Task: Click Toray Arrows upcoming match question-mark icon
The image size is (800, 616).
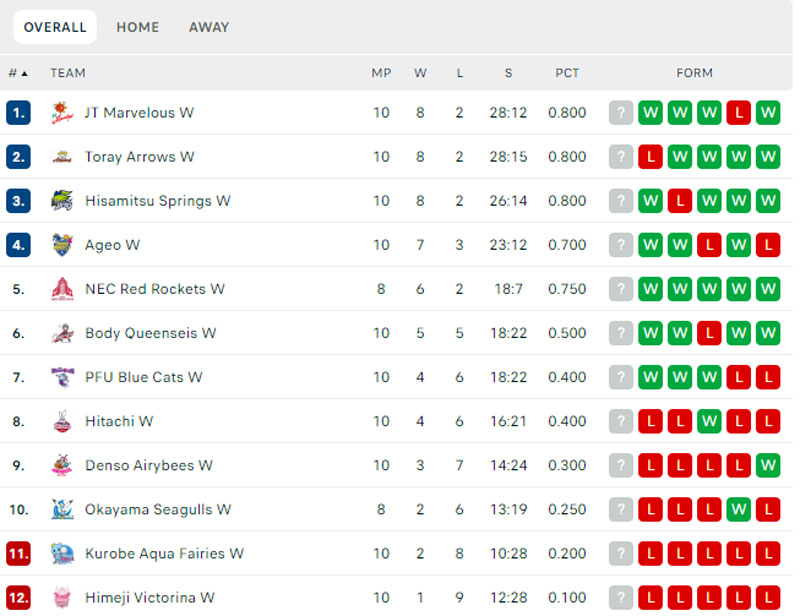Action: coord(621,157)
